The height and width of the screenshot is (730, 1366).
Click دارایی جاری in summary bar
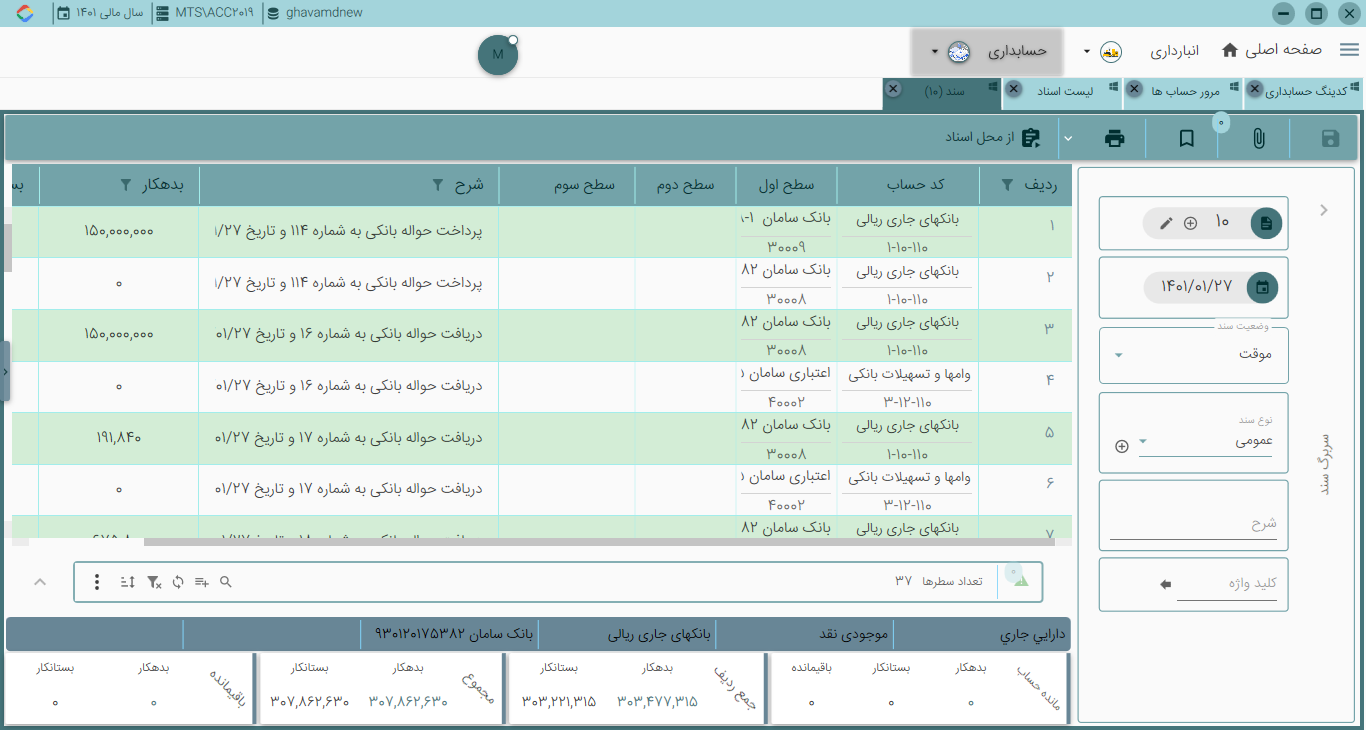pos(1034,634)
